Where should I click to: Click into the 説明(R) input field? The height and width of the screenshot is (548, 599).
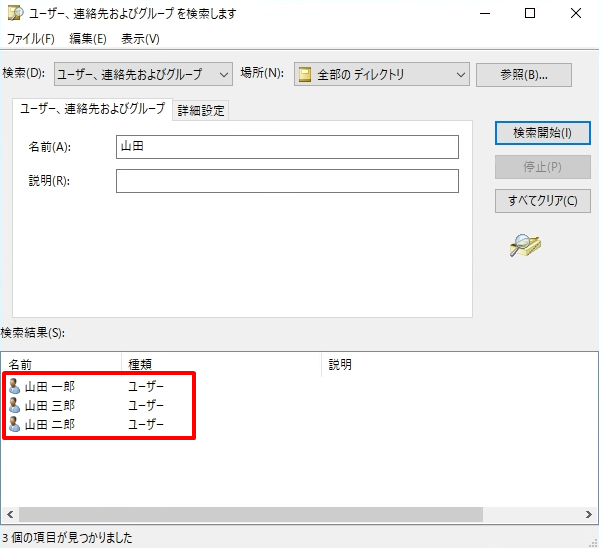coord(287,181)
